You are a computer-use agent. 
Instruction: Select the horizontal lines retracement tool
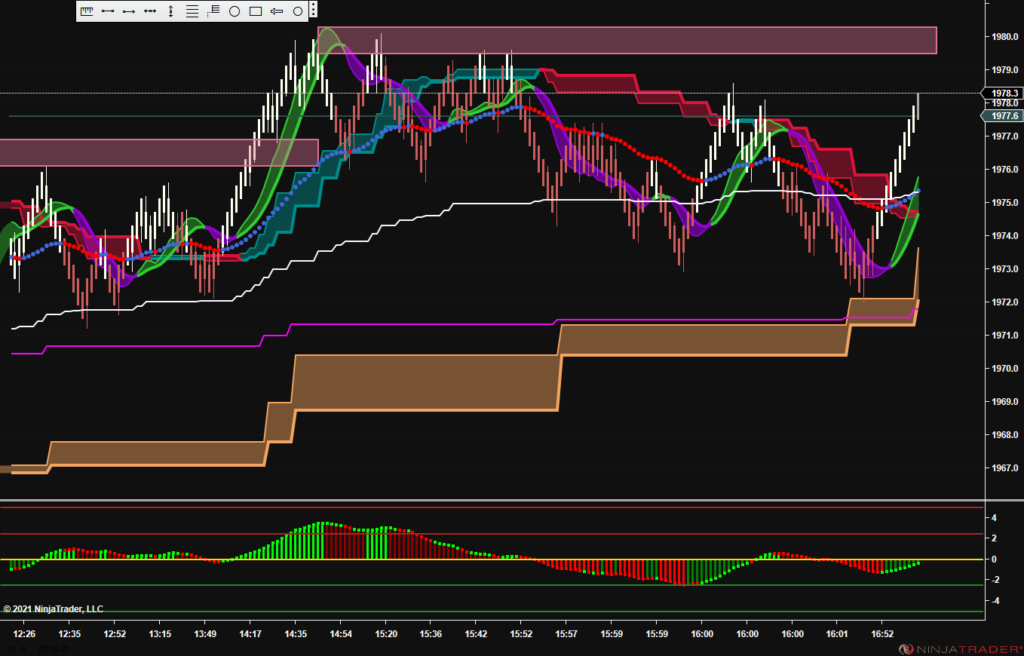click(192, 11)
